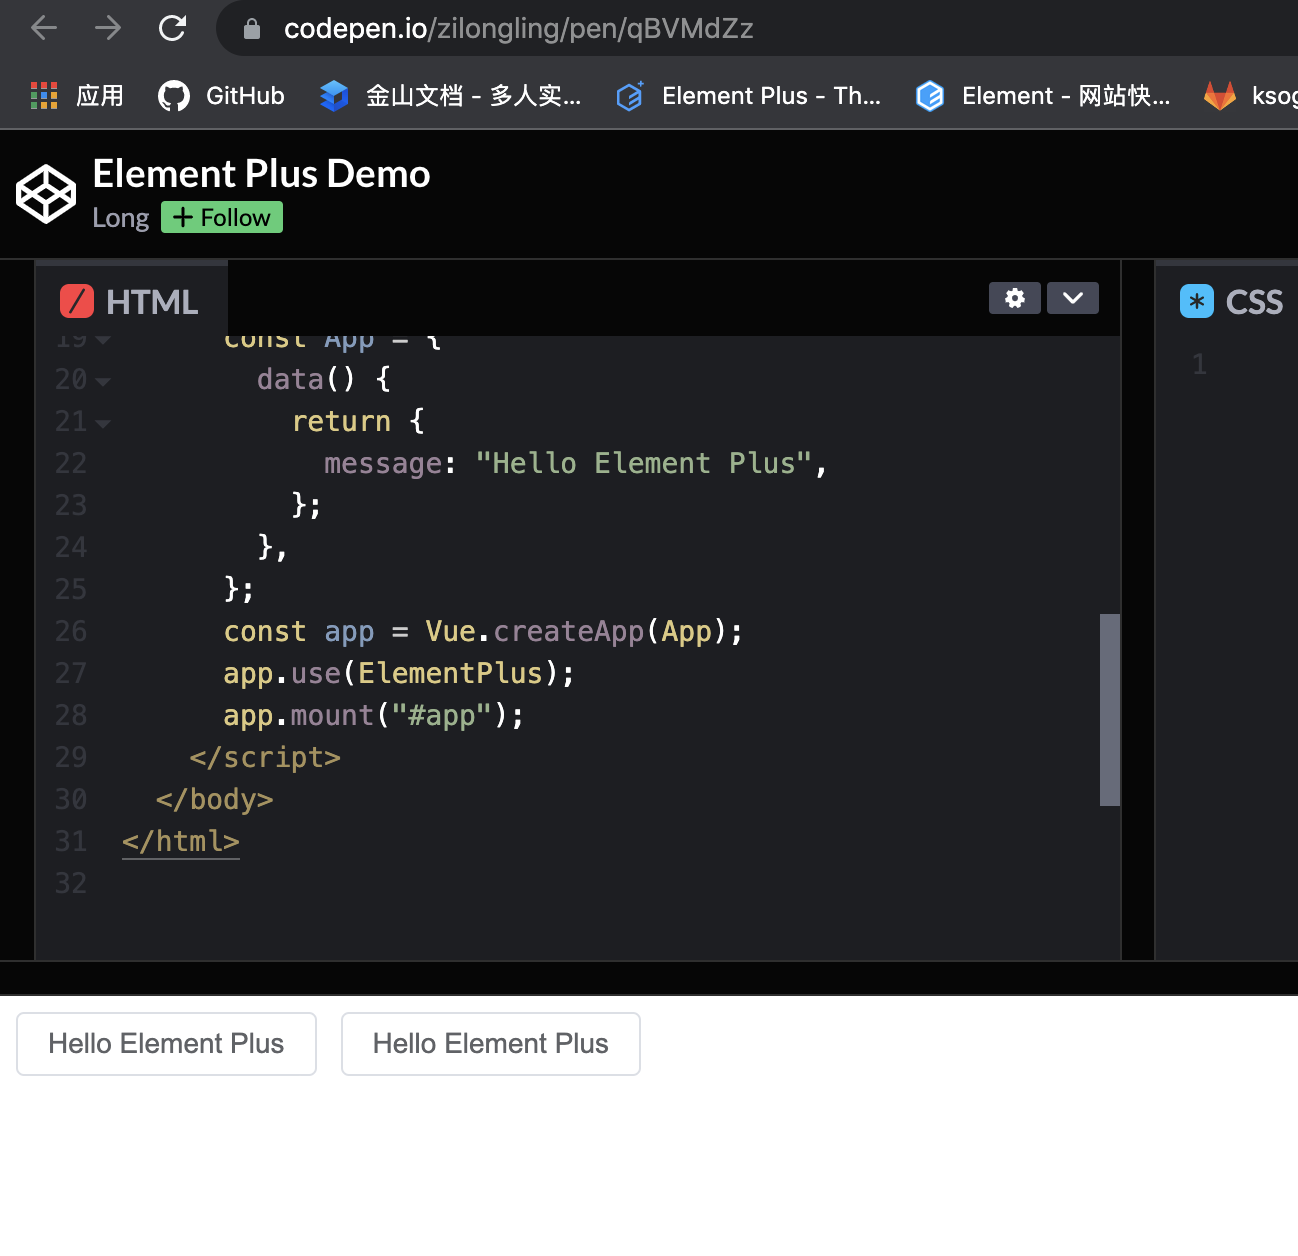The height and width of the screenshot is (1256, 1298).
Task: Click the 金山文档 bookmark icon
Action: (333, 95)
